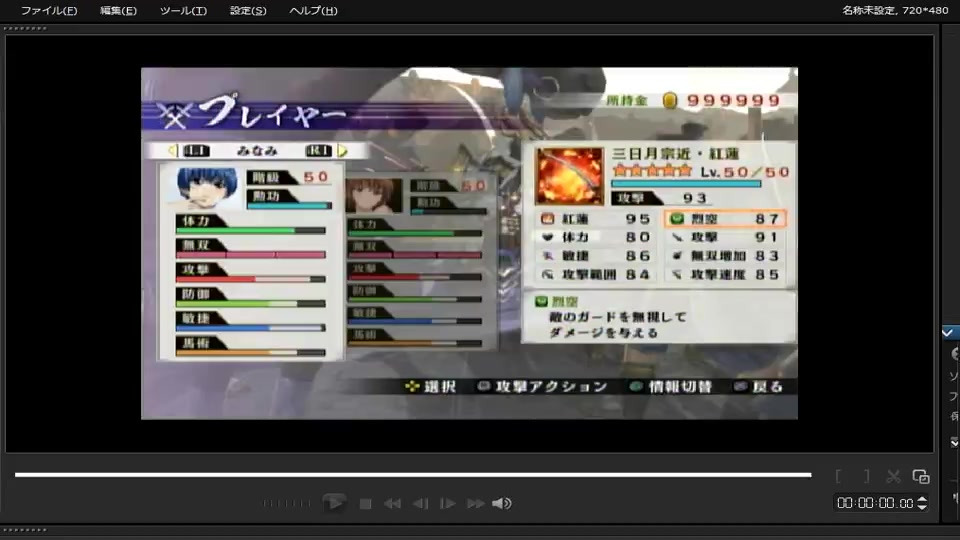
Task: Click the checkmark icon at the right panel edge
Action: click(948, 333)
